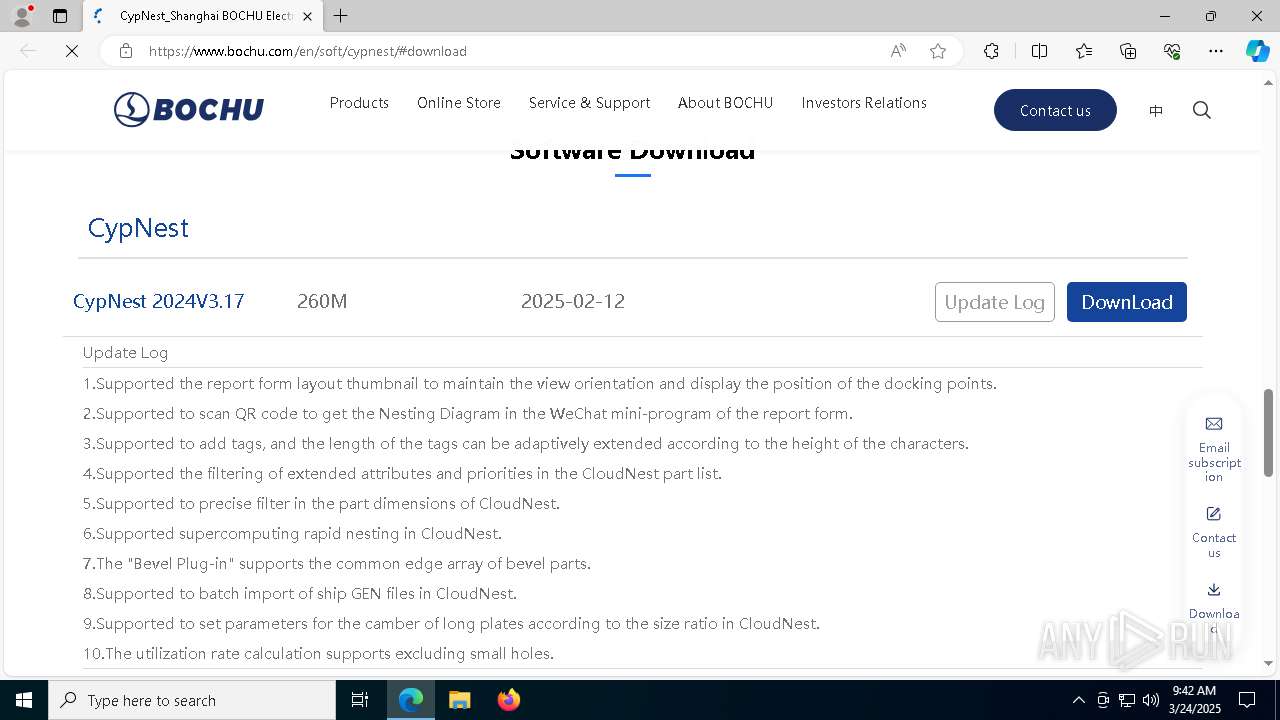Open browser extensions icon

(991, 51)
